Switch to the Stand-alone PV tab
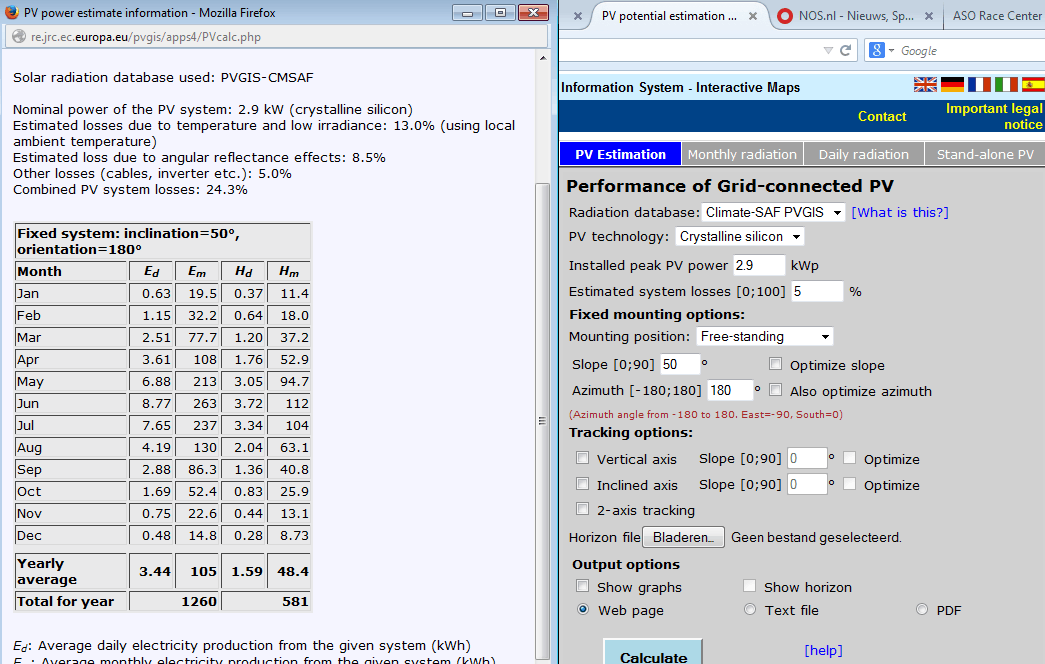The image size is (1045, 664). [985, 154]
